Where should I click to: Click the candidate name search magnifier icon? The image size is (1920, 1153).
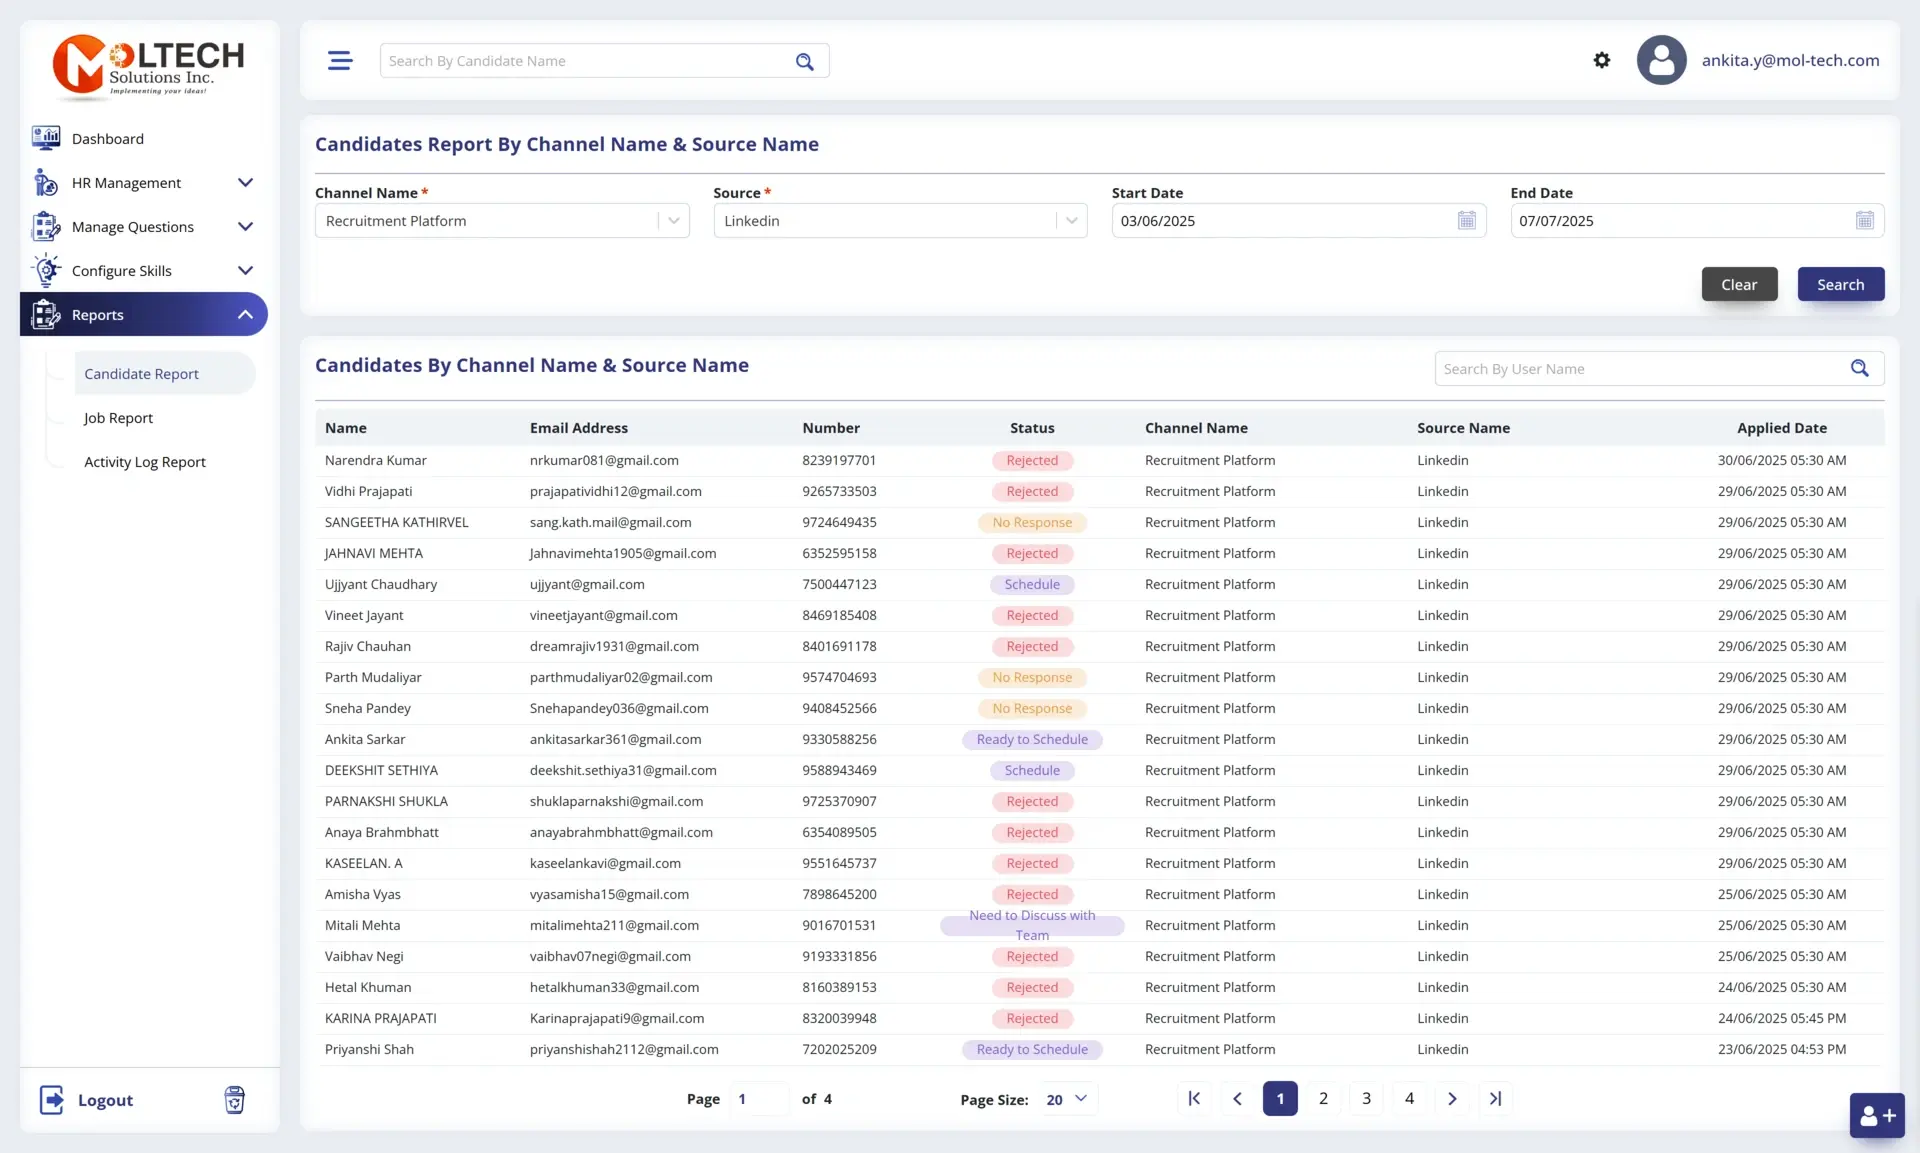(804, 62)
